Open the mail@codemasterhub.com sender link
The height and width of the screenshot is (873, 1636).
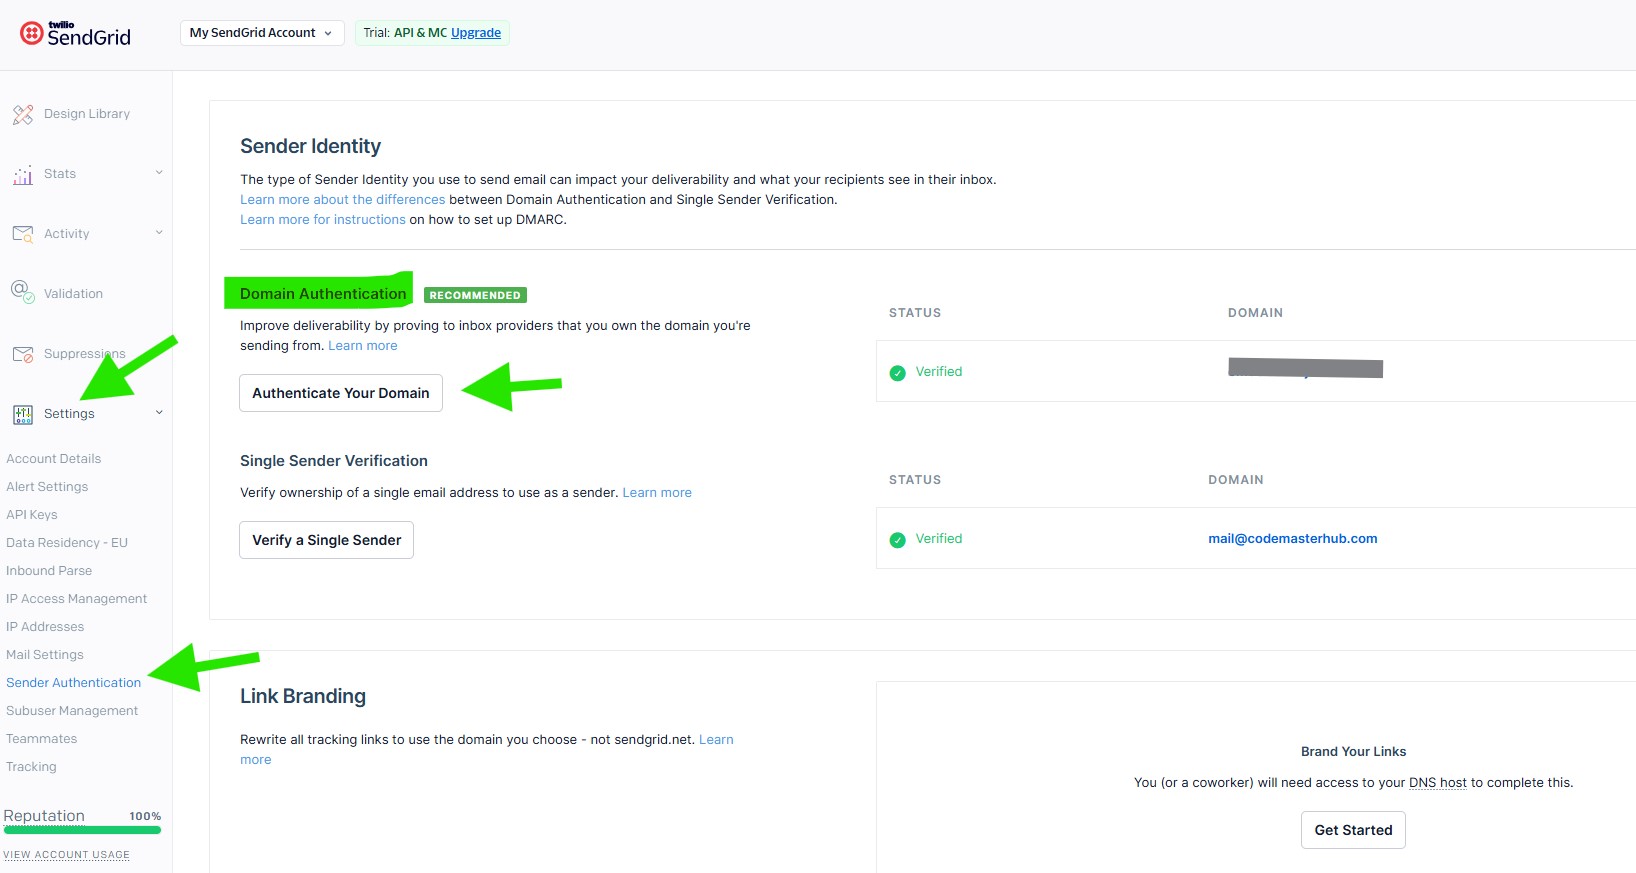point(1292,539)
